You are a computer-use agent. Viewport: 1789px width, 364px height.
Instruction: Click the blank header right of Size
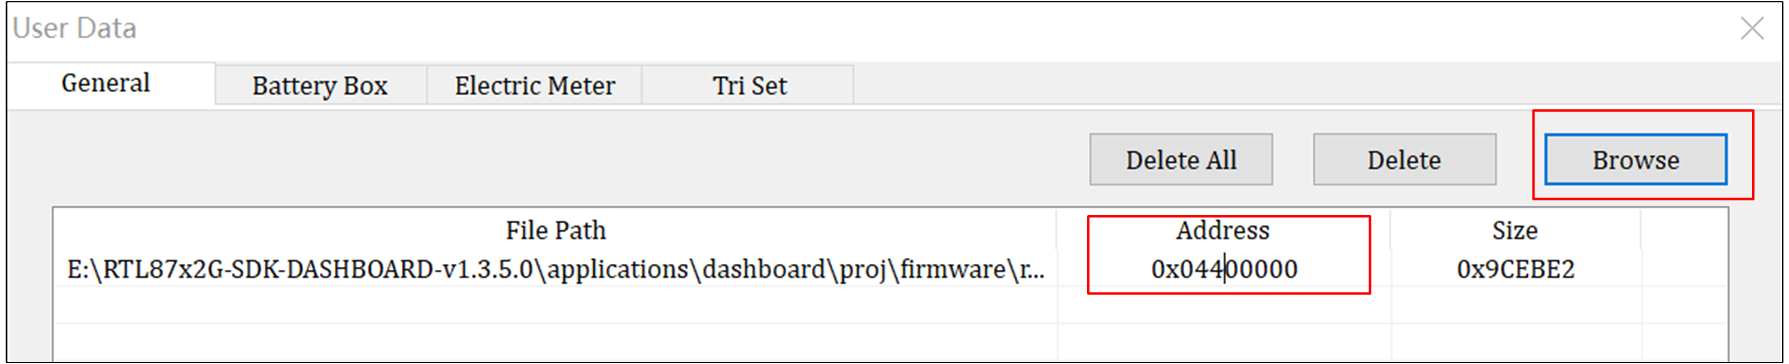click(x=1684, y=230)
